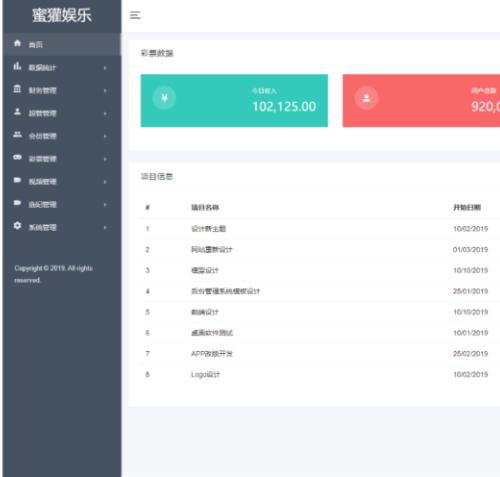
Task: Open the 视频管理 menu label
Action: (42, 182)
